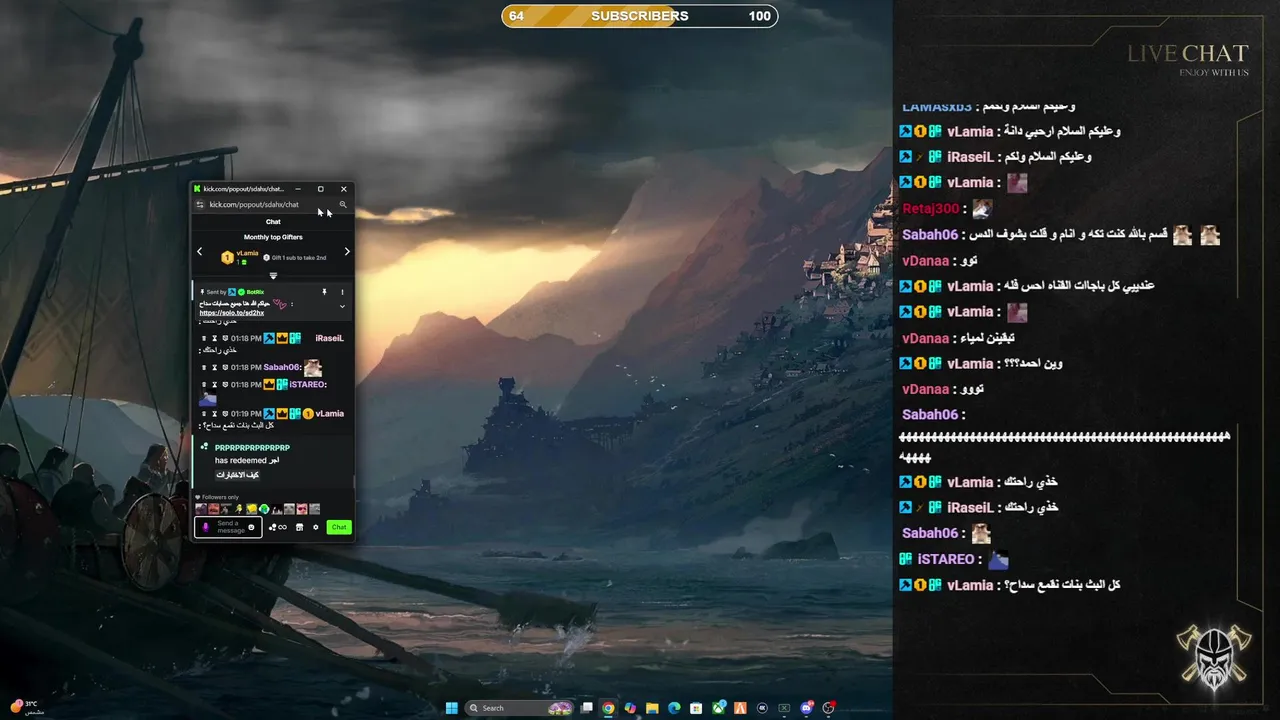
Task: Open File Explorer from the taskbar
Action: [x=652, y=708]
